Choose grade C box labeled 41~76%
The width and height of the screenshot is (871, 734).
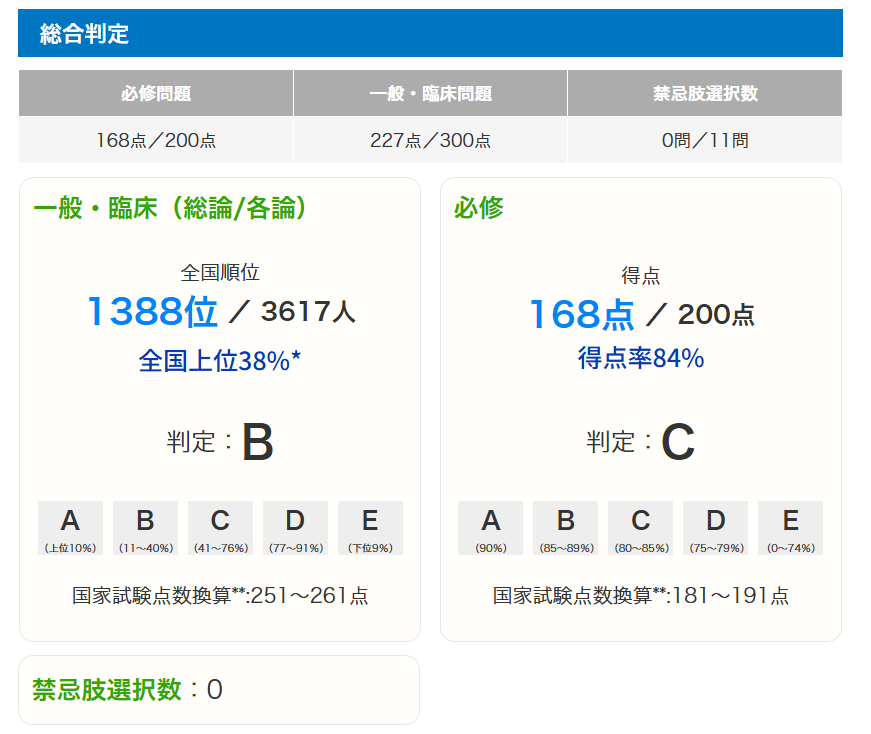click(220, 528)
